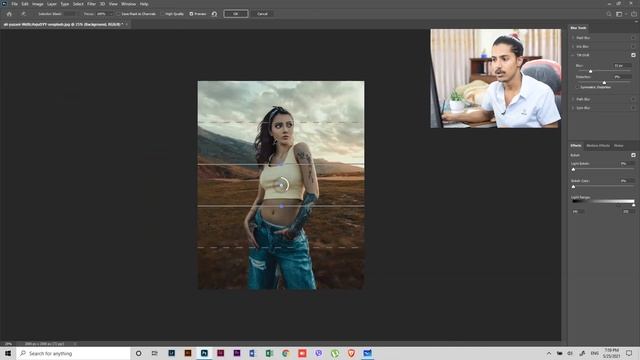Image resolution: width=640 pixels, height=360 pixels.
Task: Open uTorrent from the taskbar
Action: coord(335,353)
